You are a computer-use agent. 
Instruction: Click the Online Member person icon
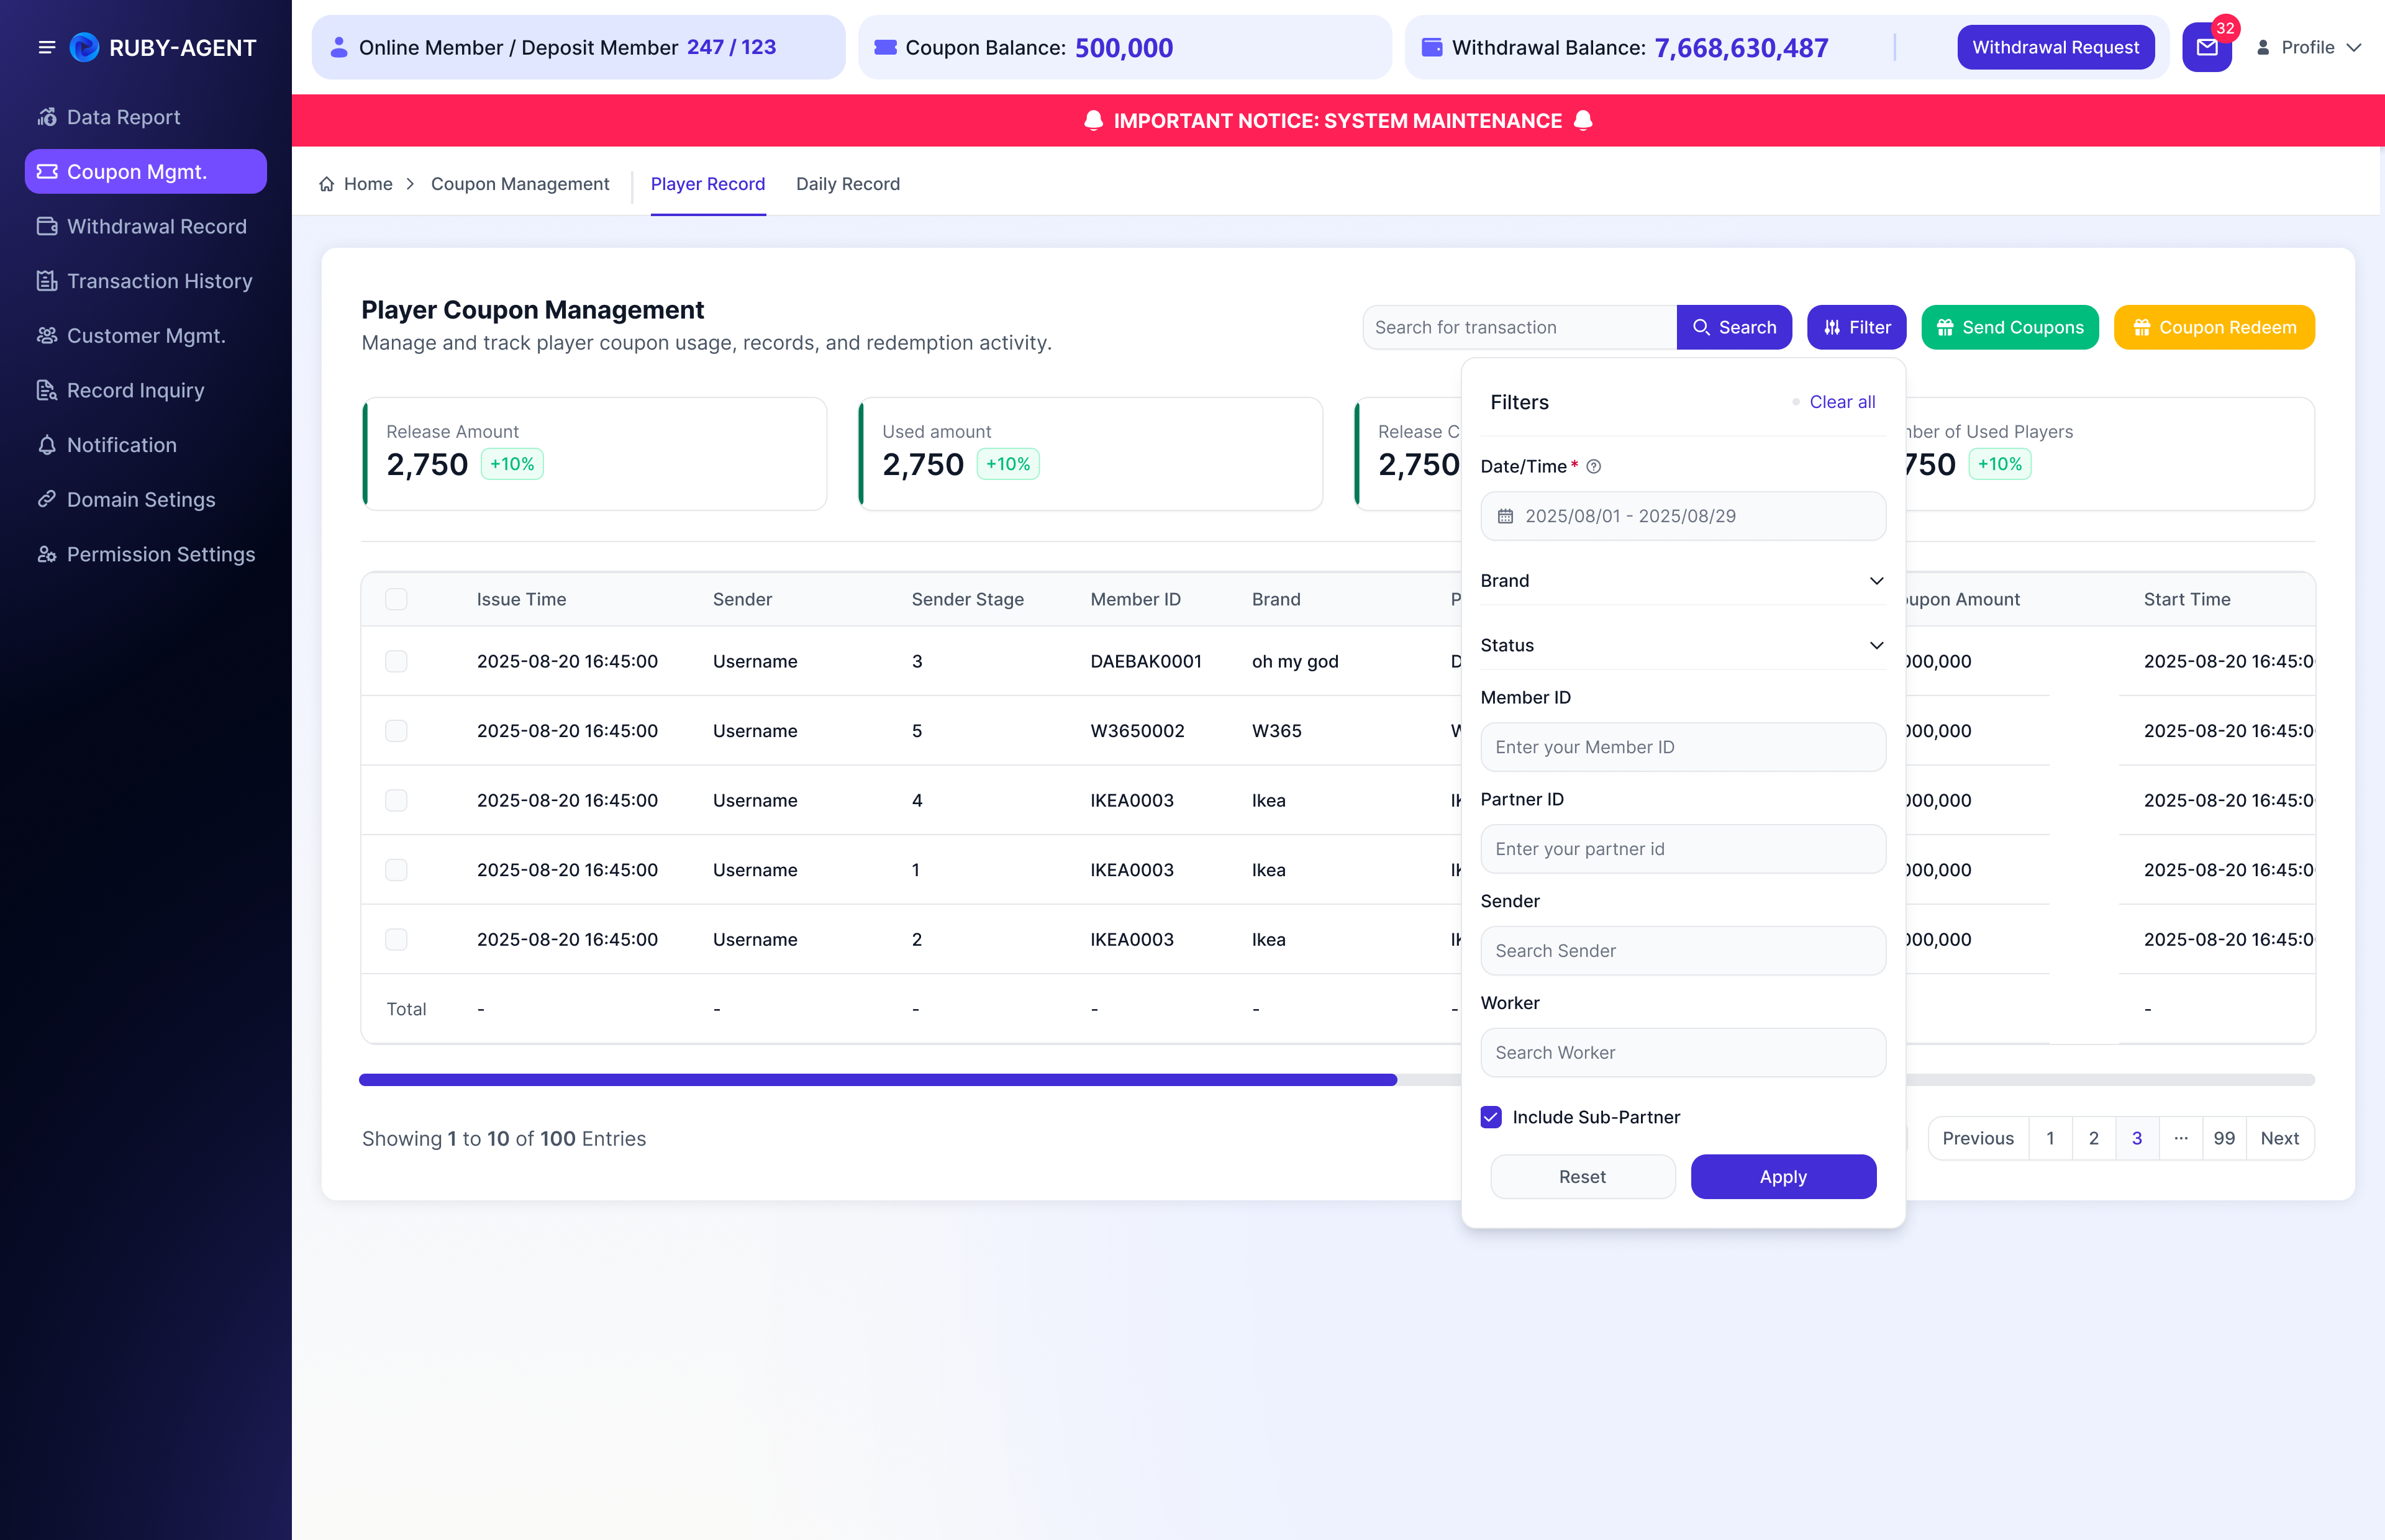(339, 47)
